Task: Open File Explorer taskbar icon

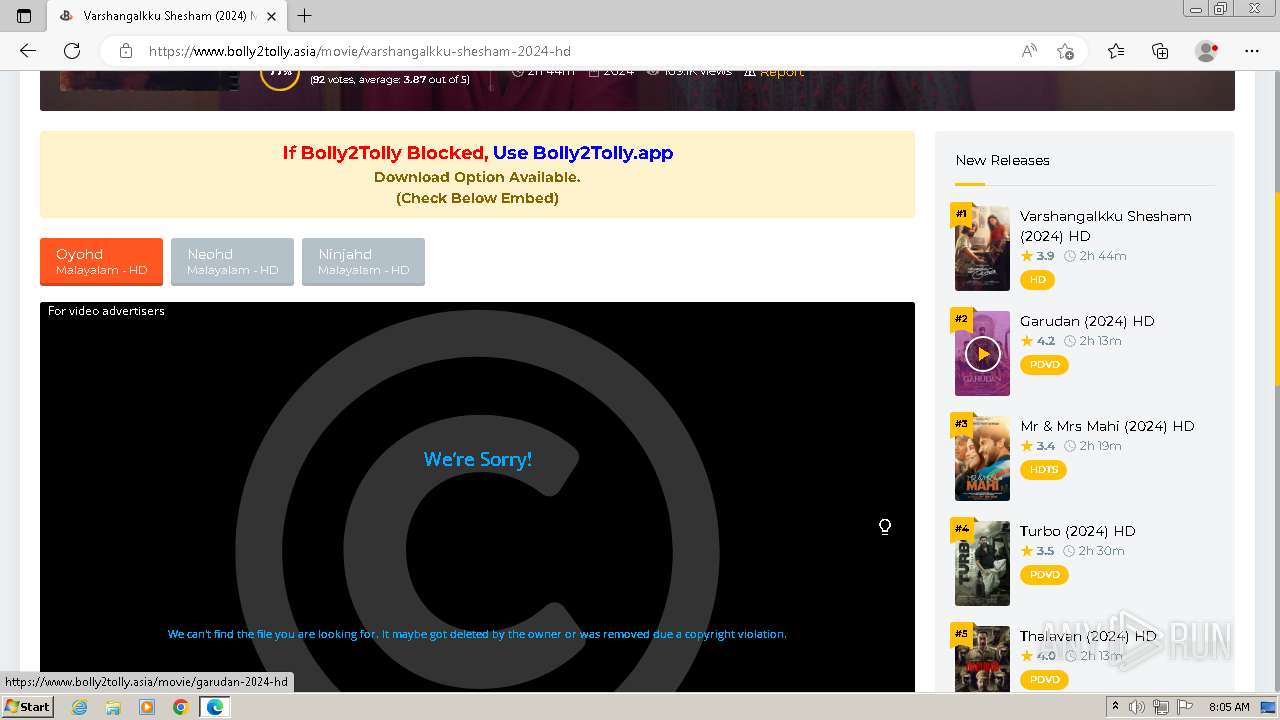Action: 113,707
